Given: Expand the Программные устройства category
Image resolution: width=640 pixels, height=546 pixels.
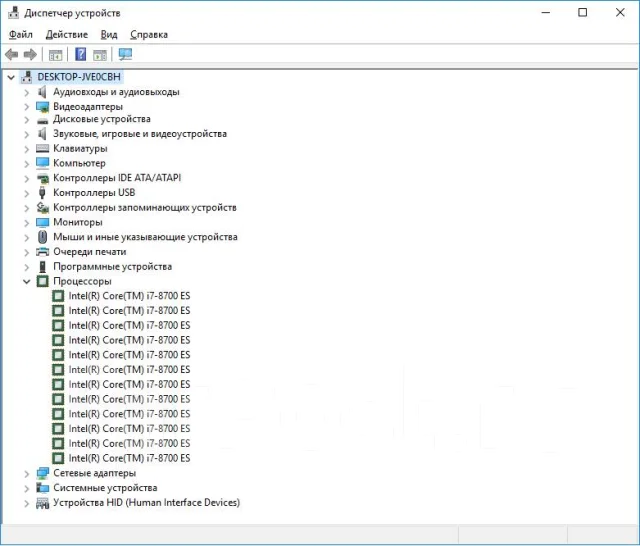Looking at the screenshot, I should coord(27,267).
